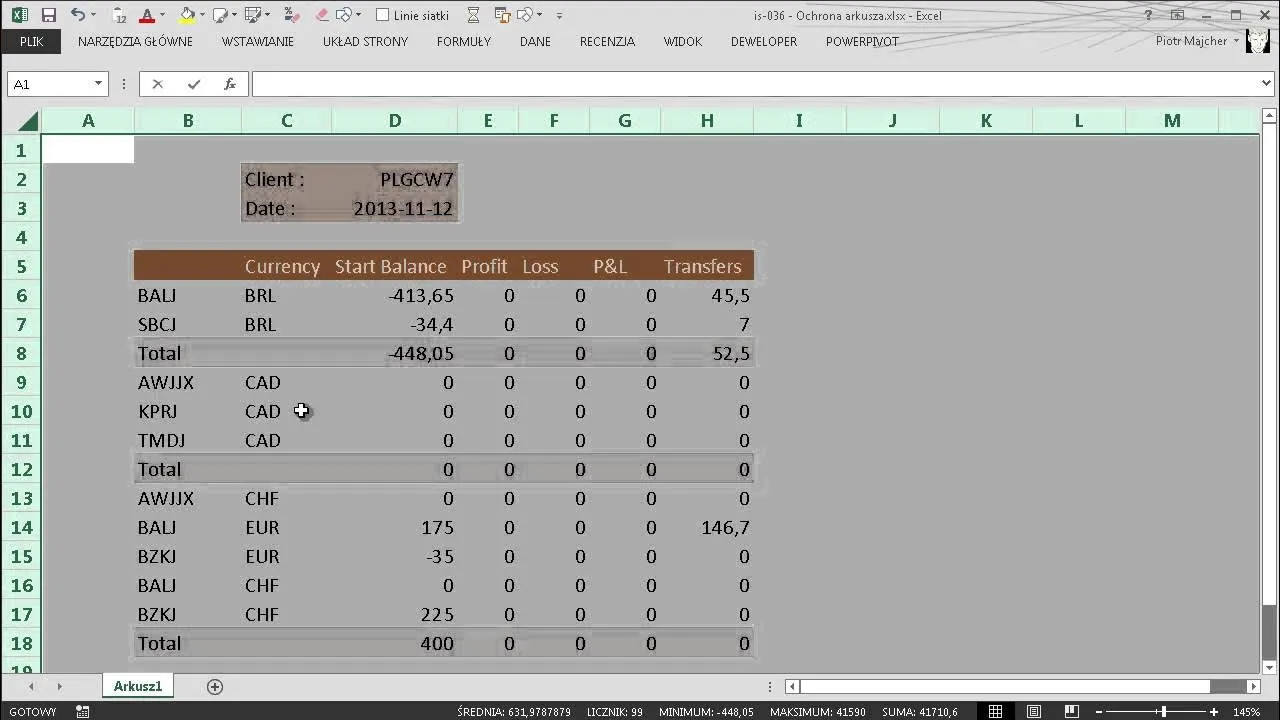Click the yellow fill color bucket icon
This screenshot has width=1280, height=720.
click(x=187, y=15)
